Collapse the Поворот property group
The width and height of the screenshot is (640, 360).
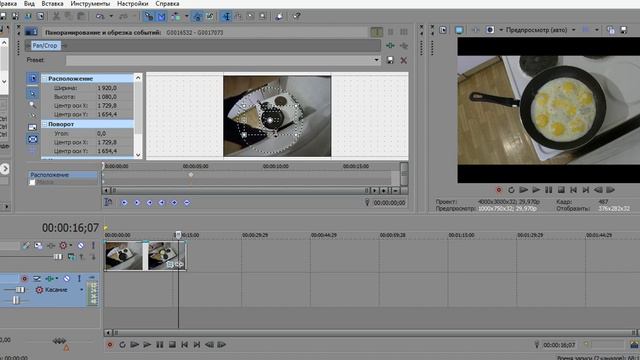point(44,124)
